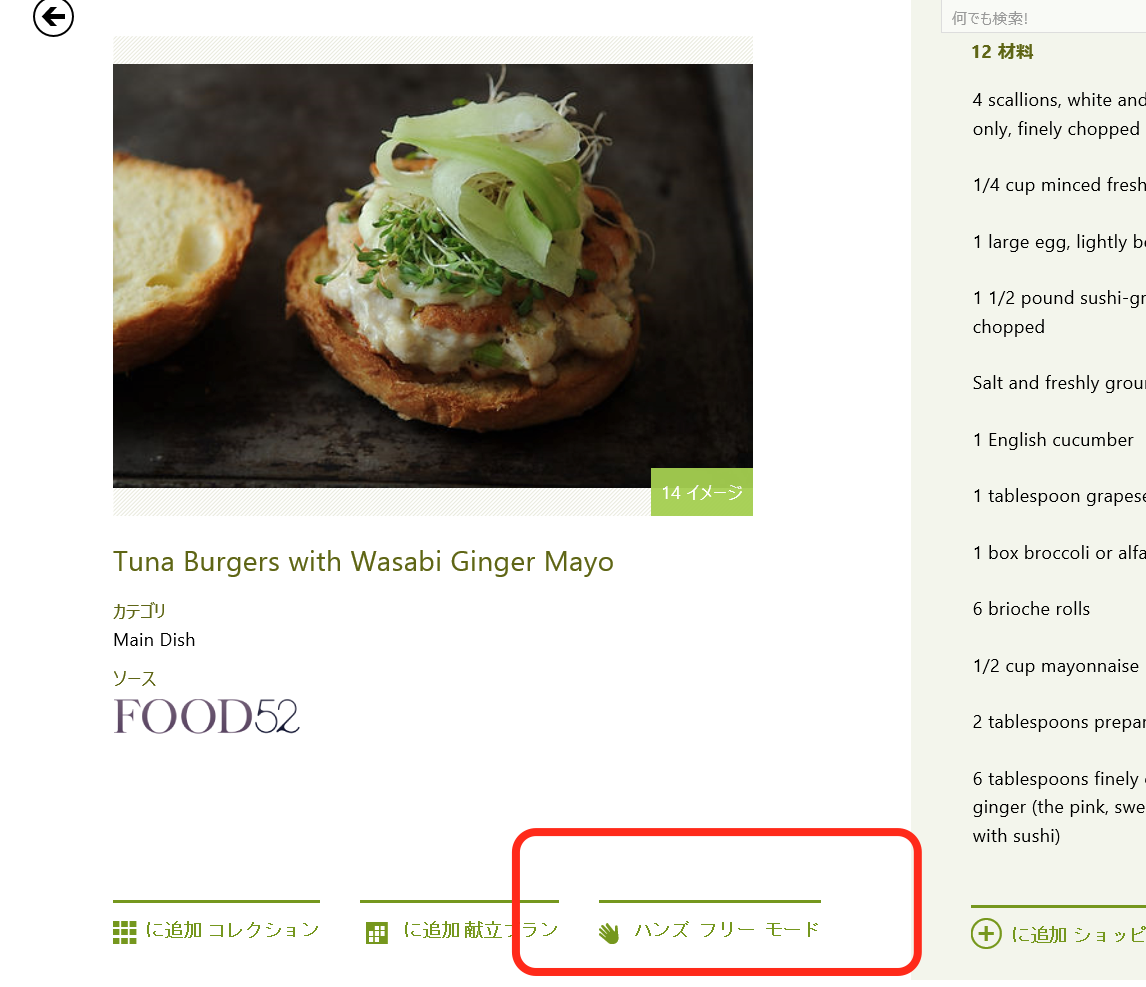Click the hands-free mode hand icon
The width and height of the screenshot is (1146, 987).
tap(609, 933)
